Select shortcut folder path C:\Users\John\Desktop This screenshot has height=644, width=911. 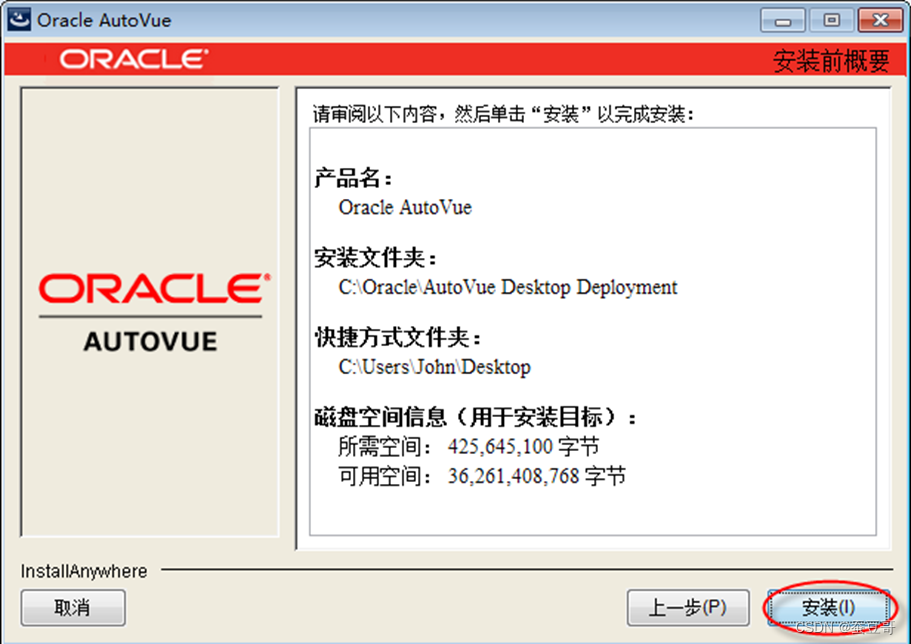pos(435,367)
